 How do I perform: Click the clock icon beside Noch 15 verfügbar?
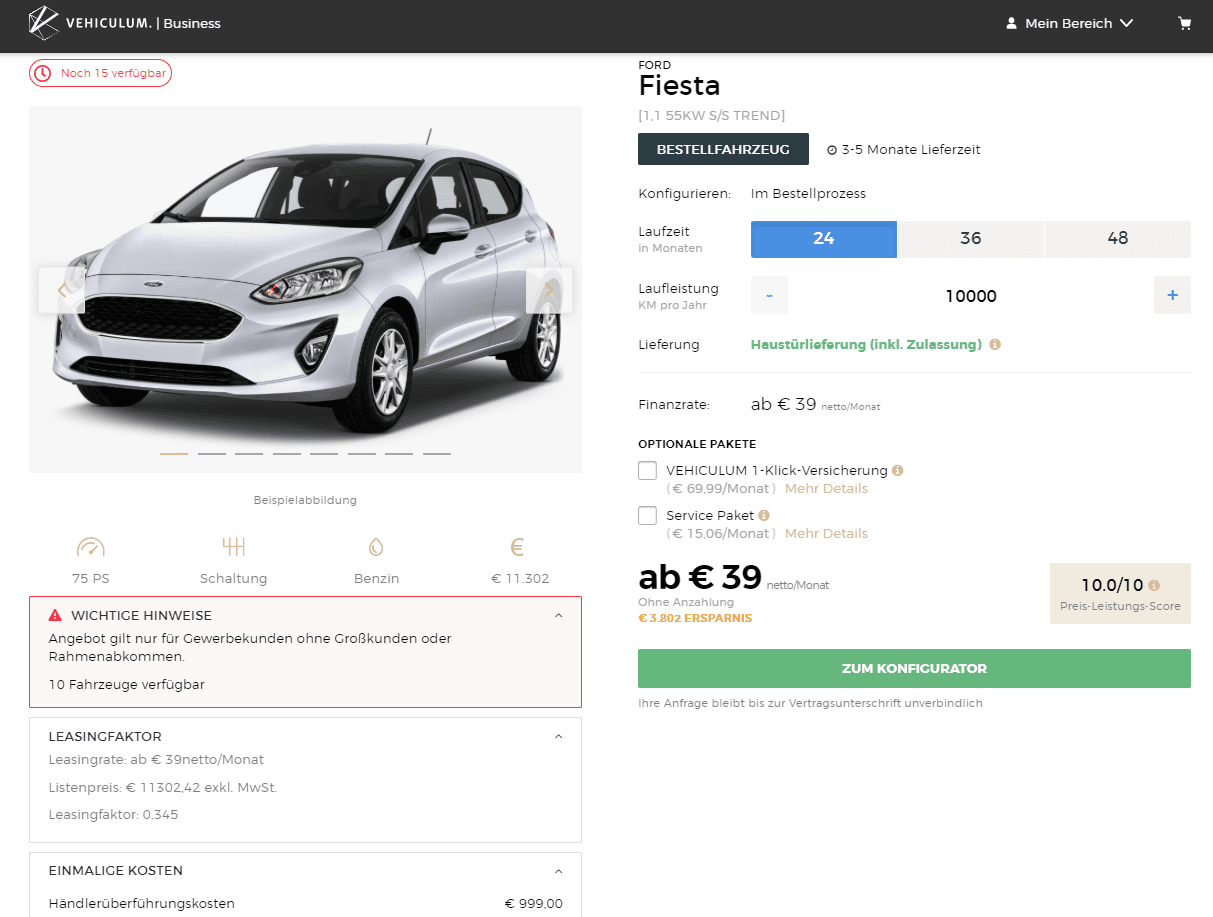(x=42, y=73)
